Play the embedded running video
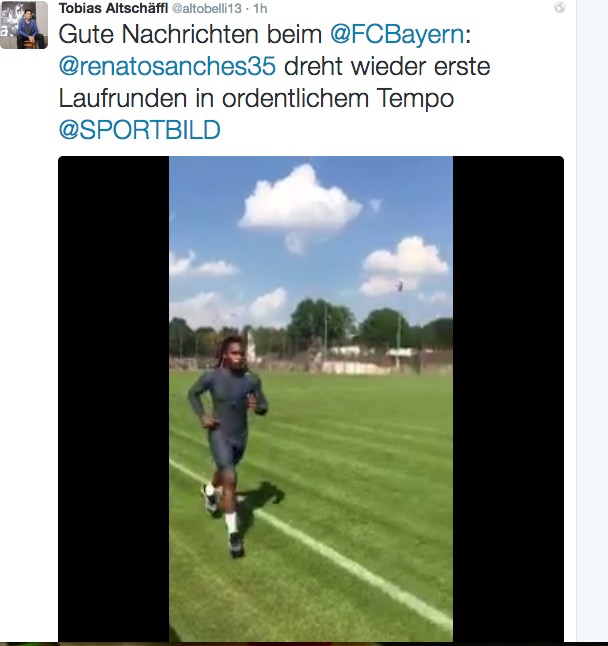 (311, 398)
